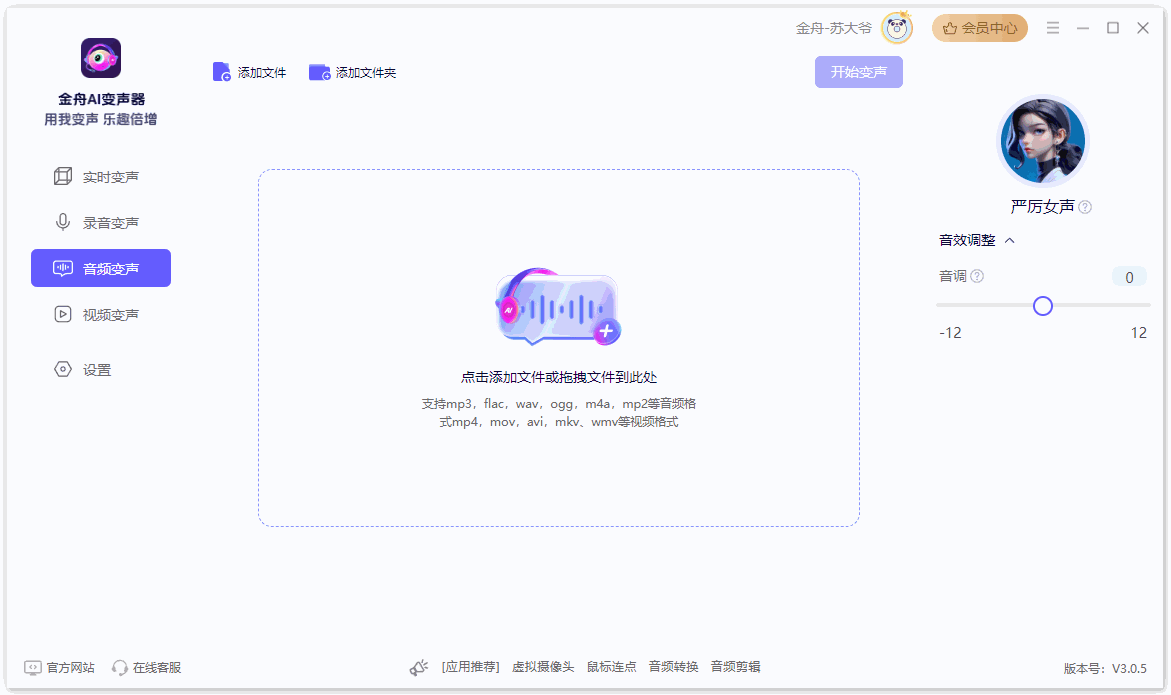This screenshot has height=695, width=1171.
Task: Collapse the 音效调整 section chevron
Action: pyautogui.click(x=1010, y=240)
